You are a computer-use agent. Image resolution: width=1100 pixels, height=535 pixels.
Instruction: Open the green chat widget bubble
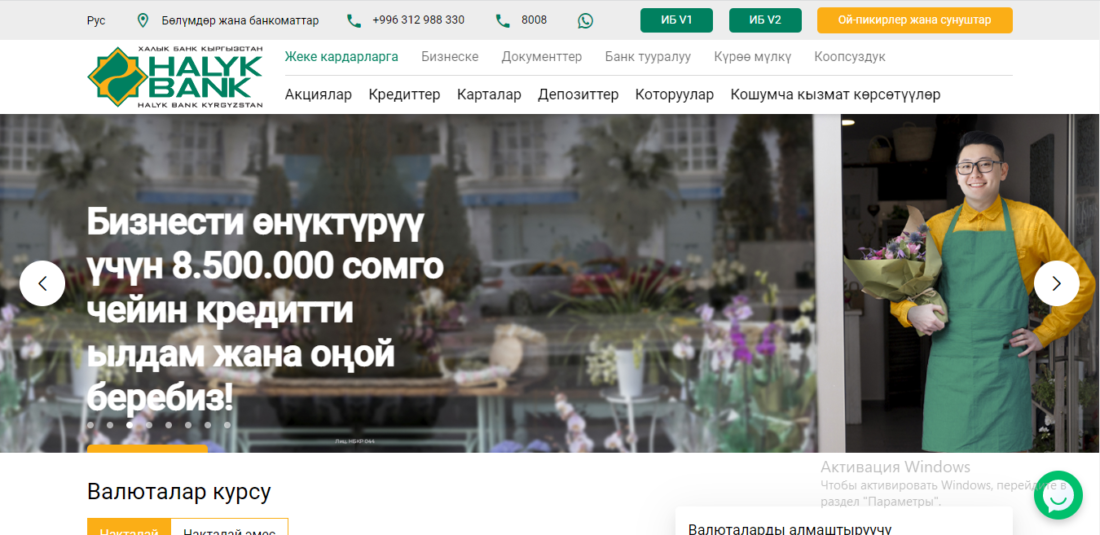[1058, 495]
